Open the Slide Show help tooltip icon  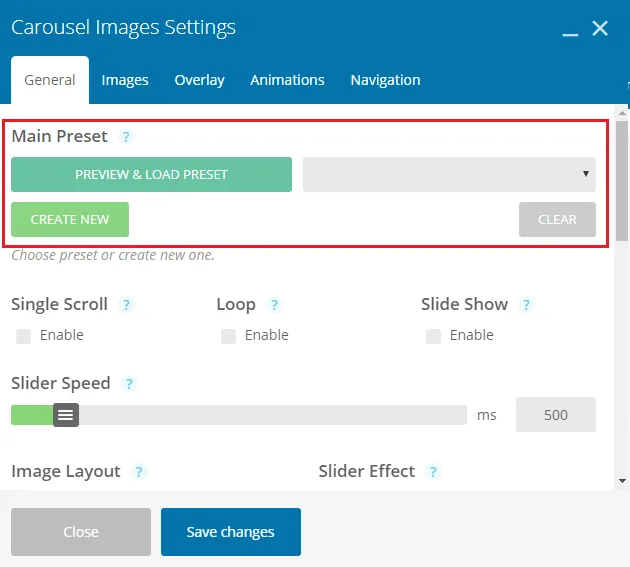(x=526, y=305)
